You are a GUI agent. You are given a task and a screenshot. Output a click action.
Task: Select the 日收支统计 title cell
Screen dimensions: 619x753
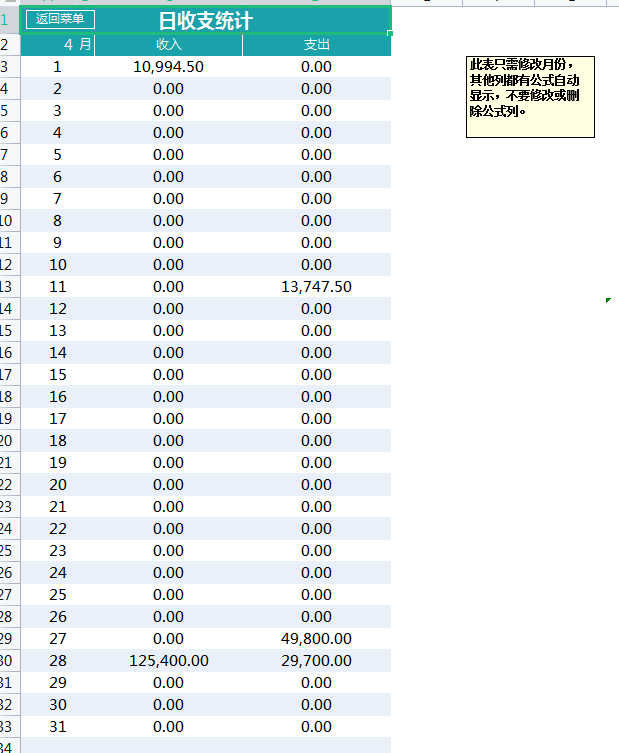(x=206, y=20)
